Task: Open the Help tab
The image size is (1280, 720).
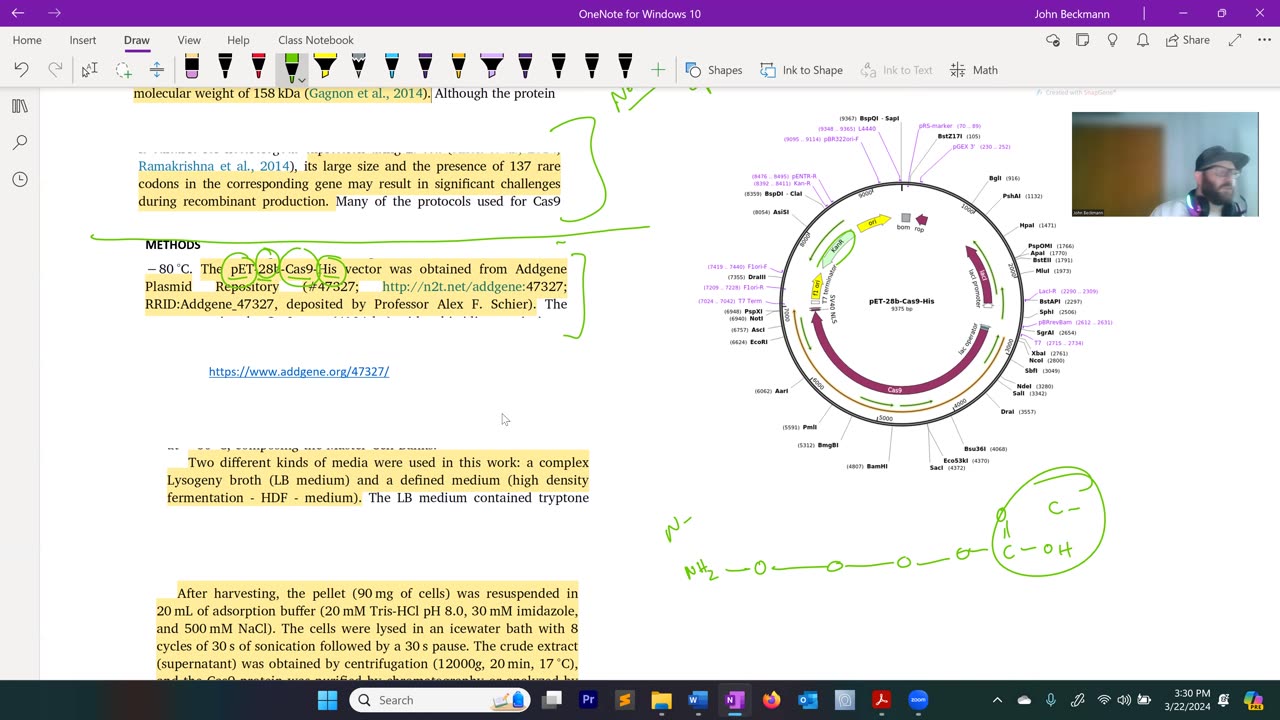Action: (x=238, y=40)
